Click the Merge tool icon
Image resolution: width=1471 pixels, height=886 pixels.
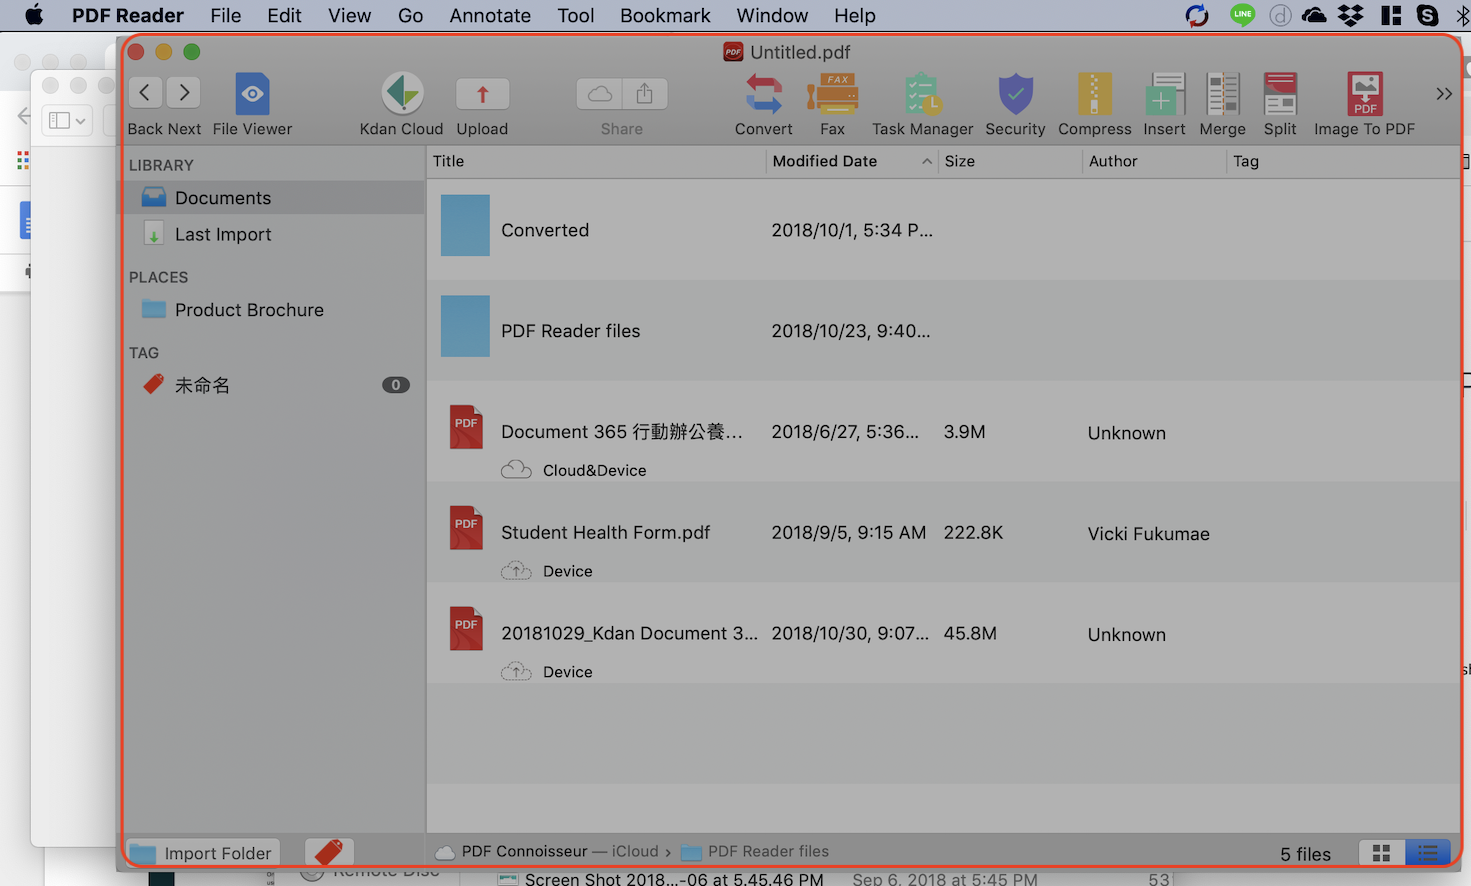[1222, 94]
